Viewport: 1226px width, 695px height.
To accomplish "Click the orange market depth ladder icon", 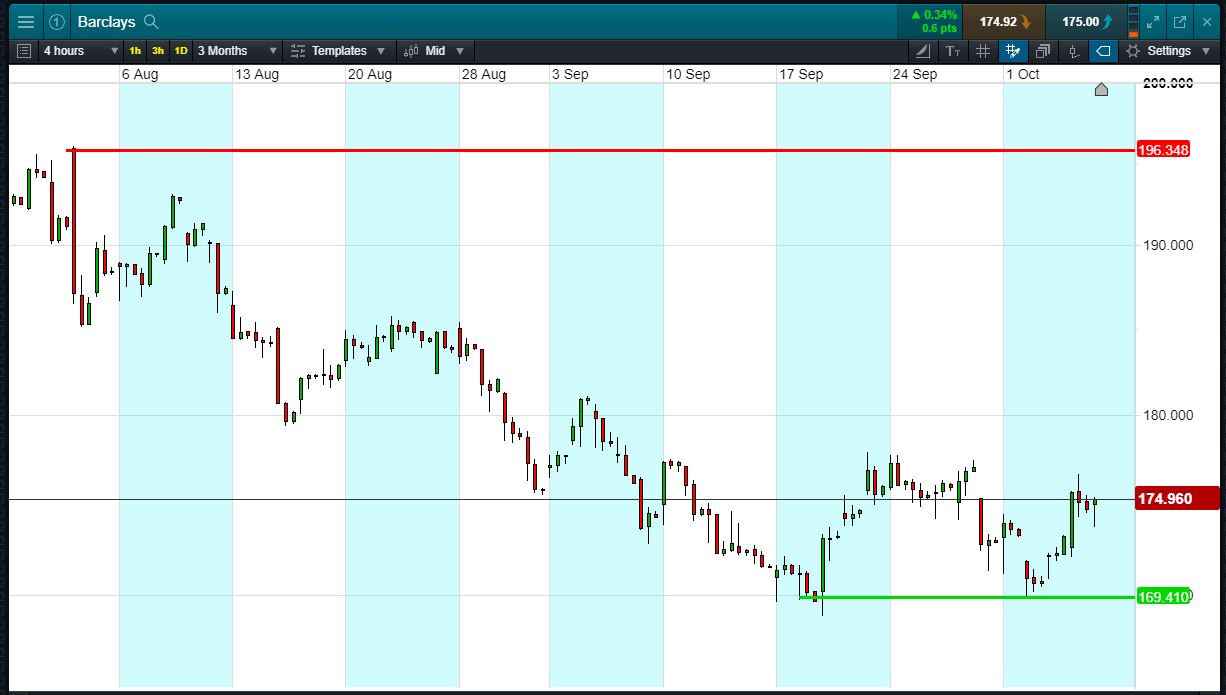I will [1133, 21].
